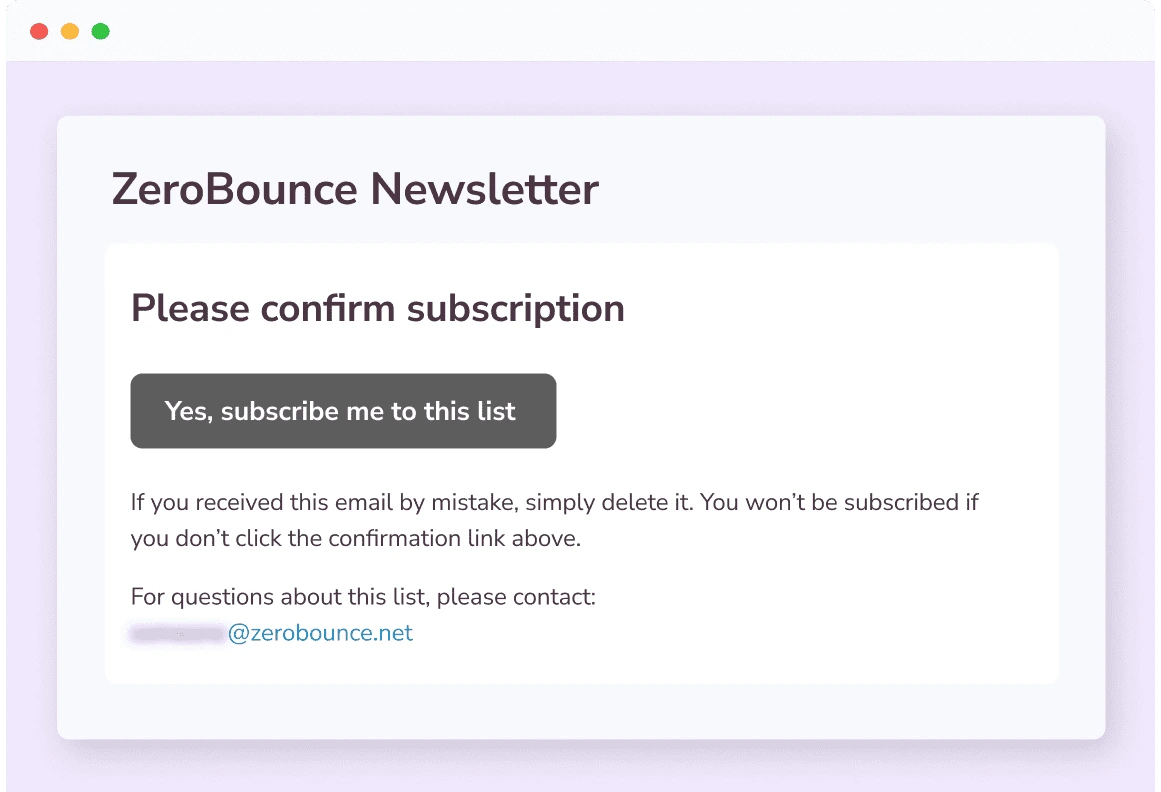Click the line 'For questions about this list'
Viewport: 1161px width, 792px height.
[363, 596]
